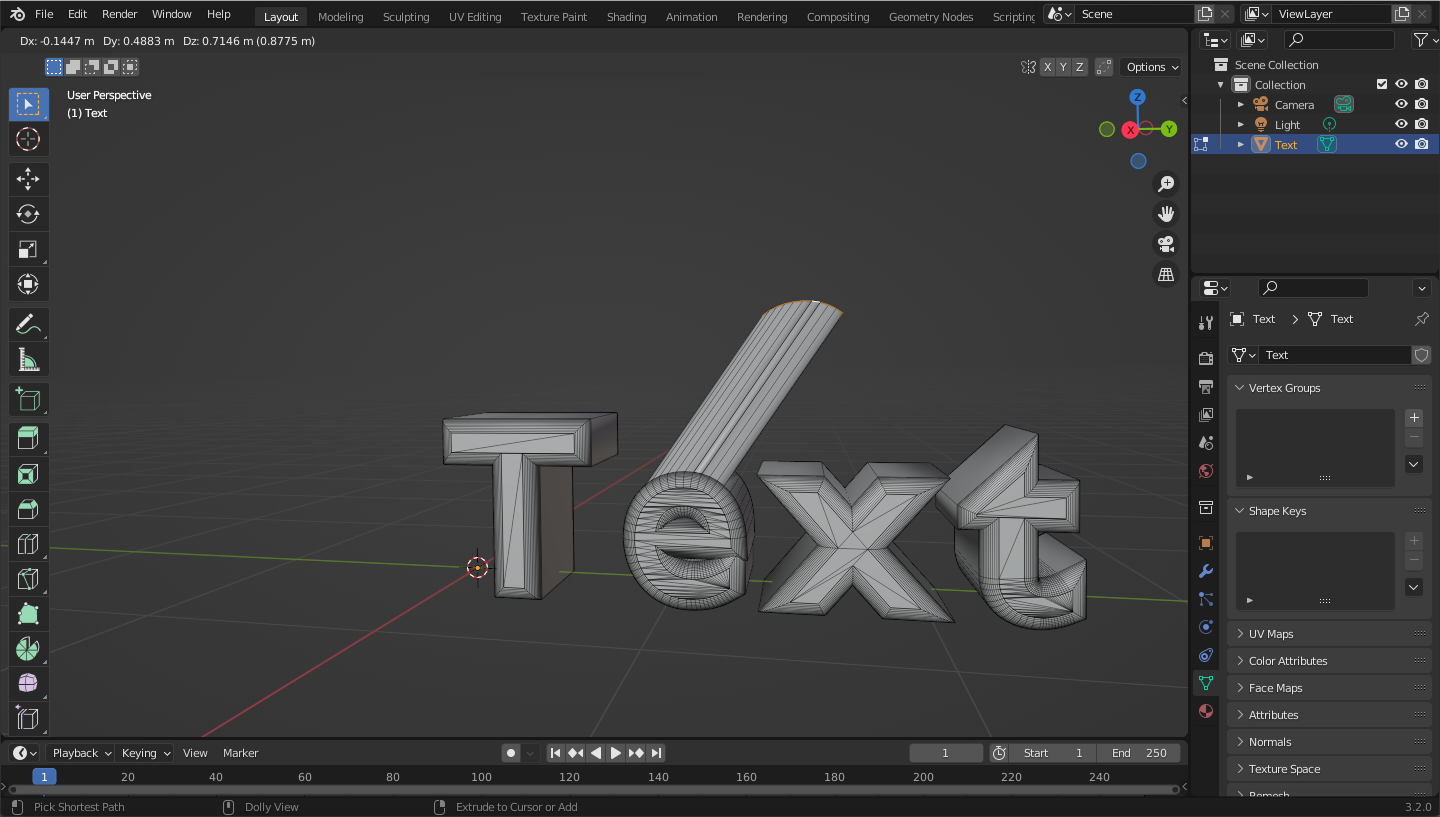The height and width of the screenshot is (817, 1440).
Task: Switch to the UV Editing workspace
Action: 475,17
